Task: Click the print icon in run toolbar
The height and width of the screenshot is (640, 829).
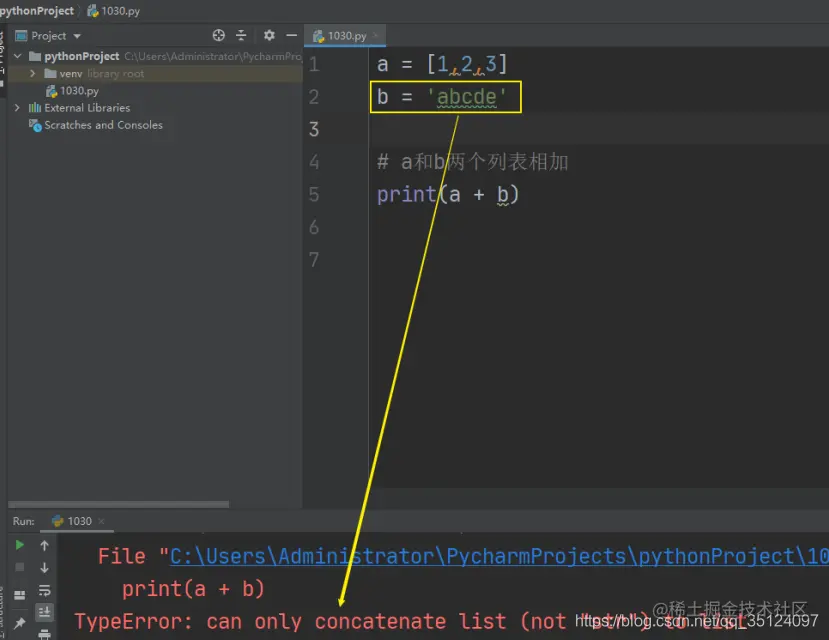Action: 44,634
